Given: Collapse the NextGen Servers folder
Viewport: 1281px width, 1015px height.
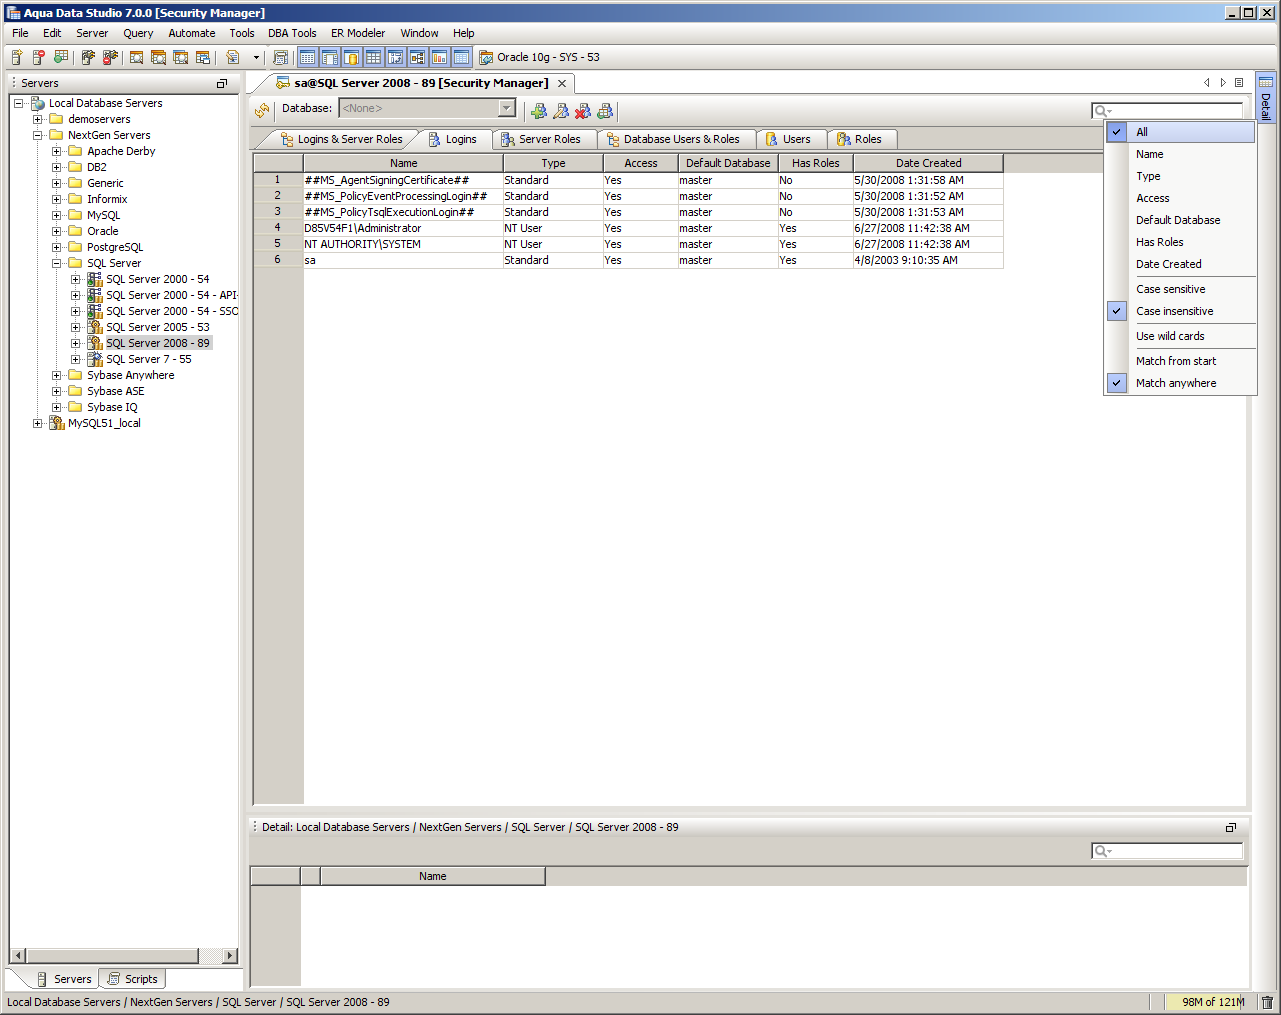Looking at the screenshot, I should (x=37, y=135).
